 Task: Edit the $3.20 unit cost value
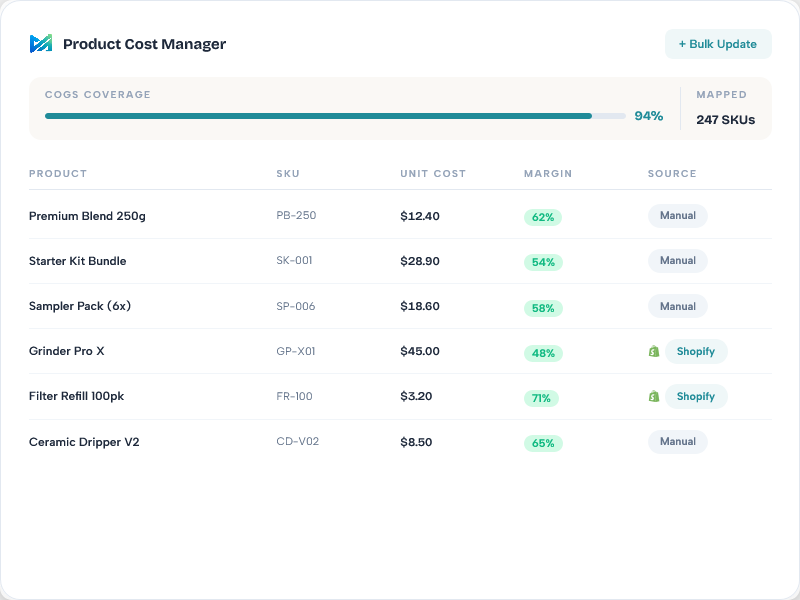pos(416,397)
